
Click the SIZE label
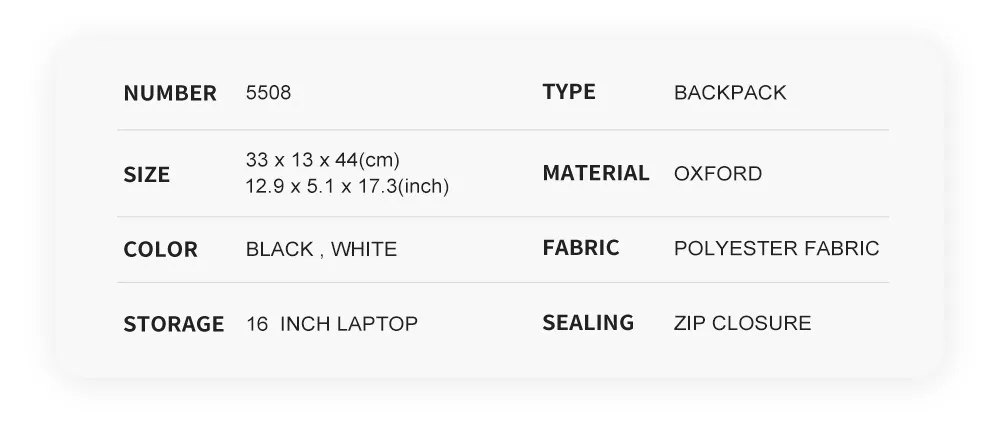147,175
